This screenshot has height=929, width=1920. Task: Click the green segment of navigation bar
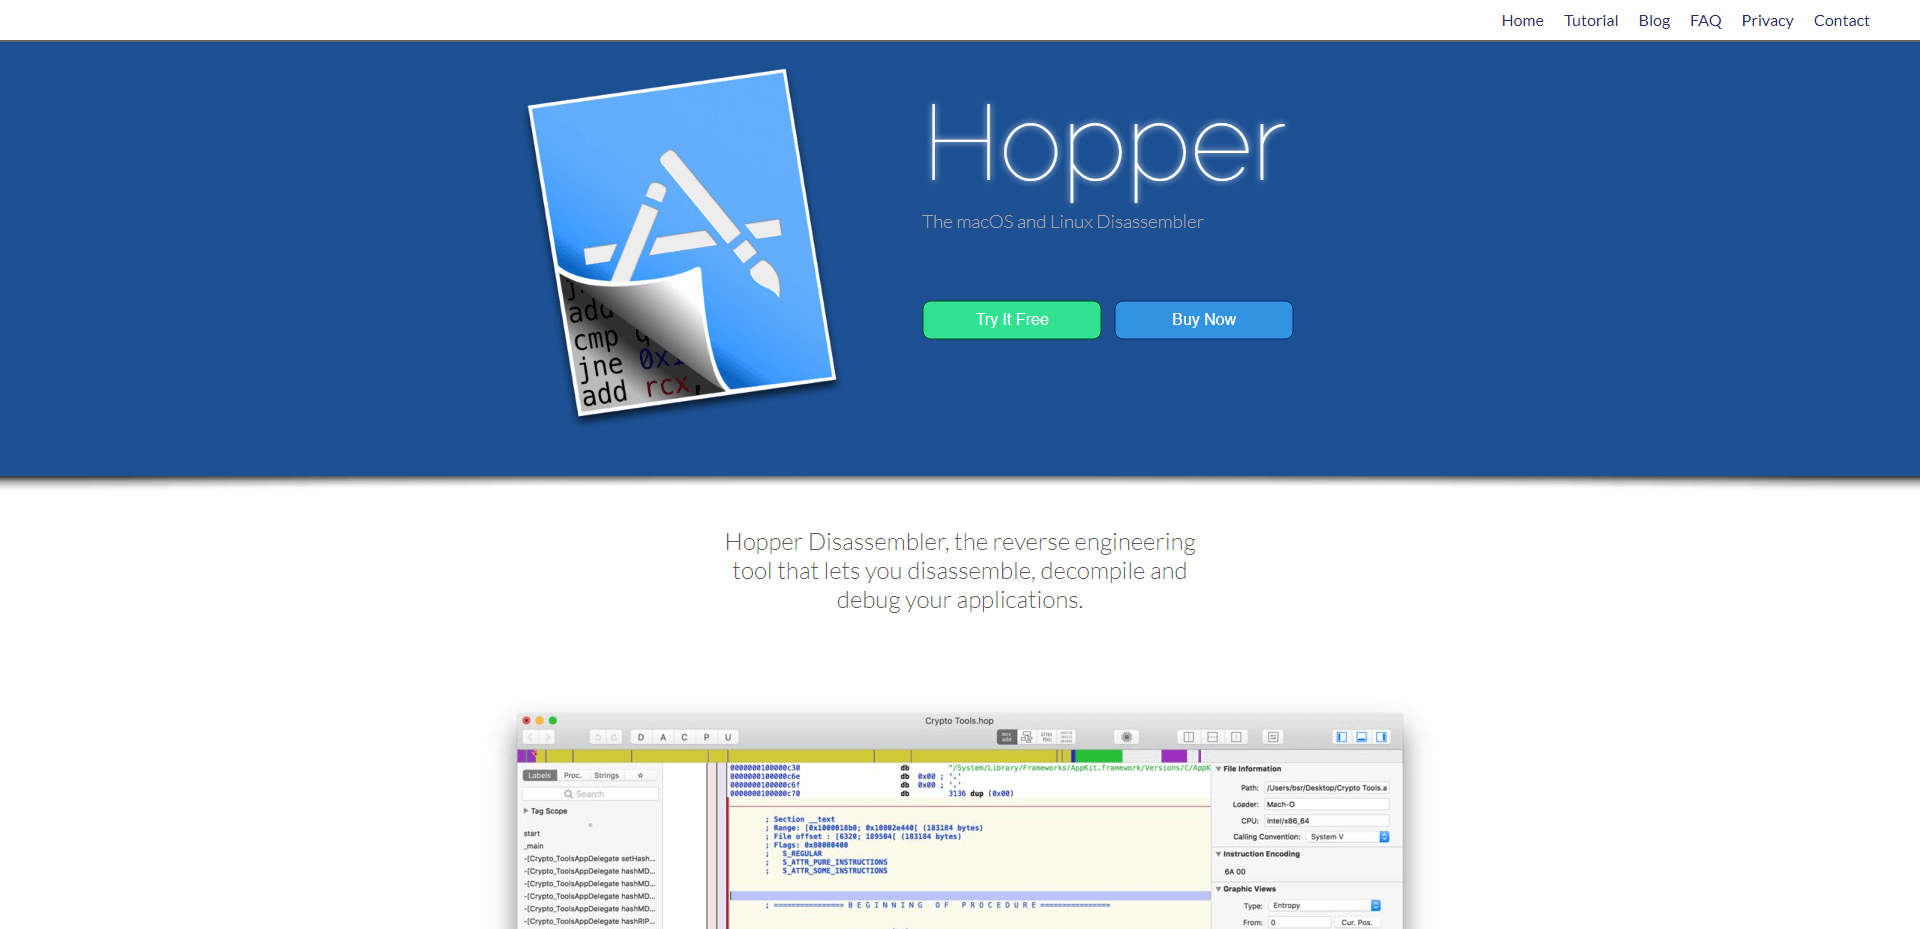click(1098, 756)
